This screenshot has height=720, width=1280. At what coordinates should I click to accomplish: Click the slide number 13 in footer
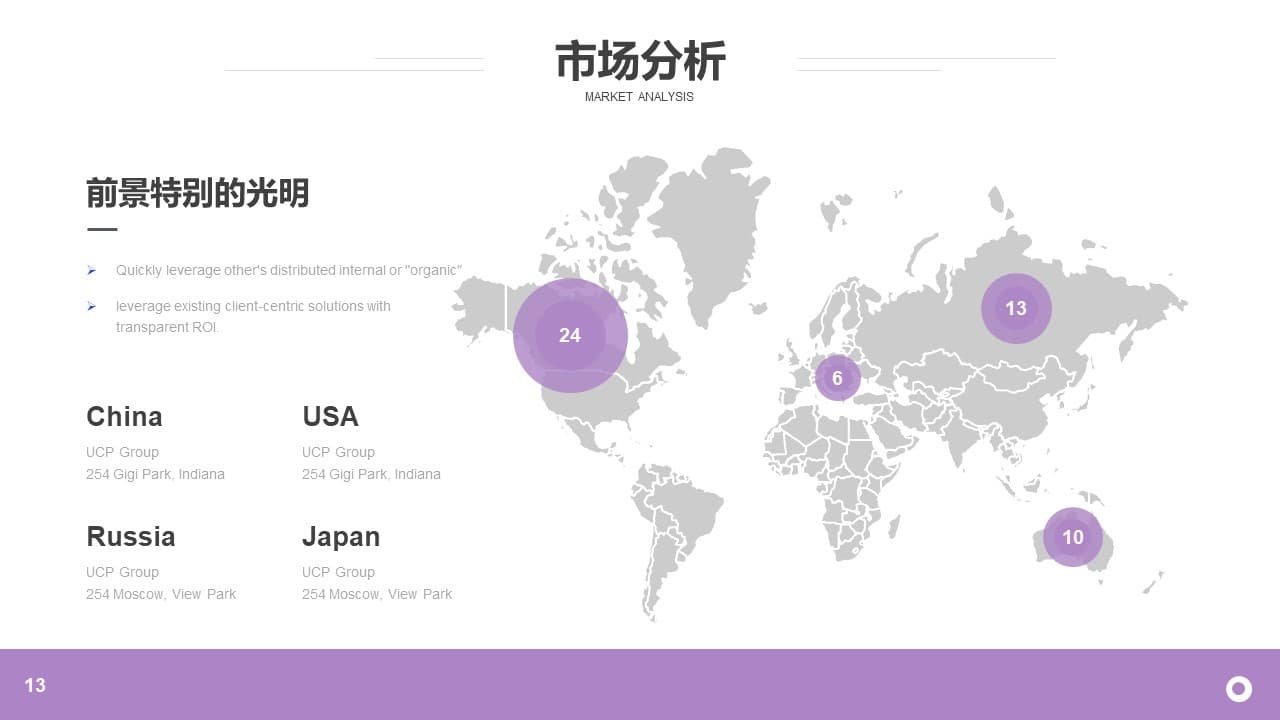click(x=35, y=685)
